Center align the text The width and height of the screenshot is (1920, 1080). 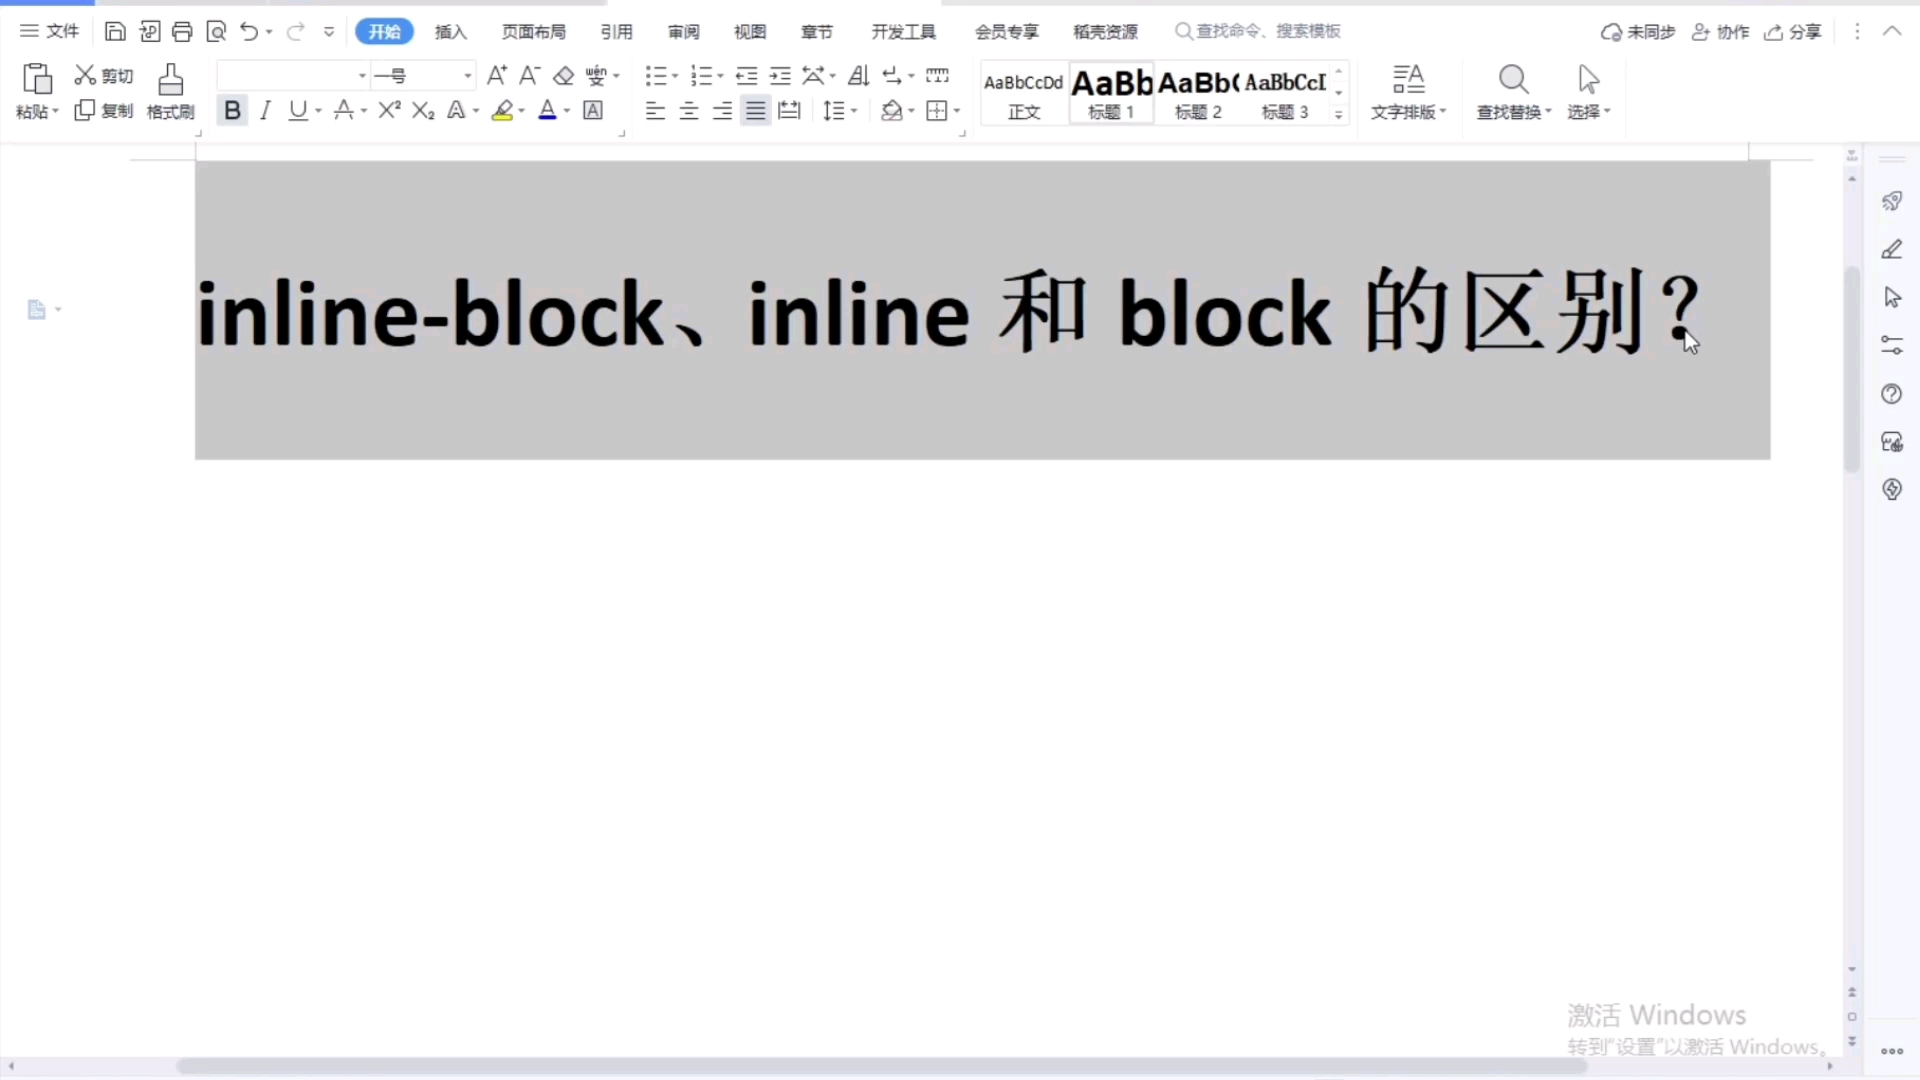[x=689, y=111]
